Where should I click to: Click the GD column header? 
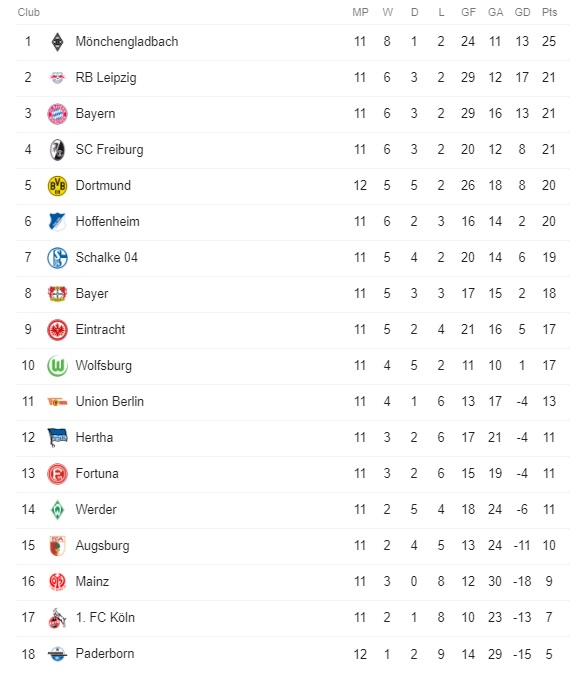click(x=522, y=12)
